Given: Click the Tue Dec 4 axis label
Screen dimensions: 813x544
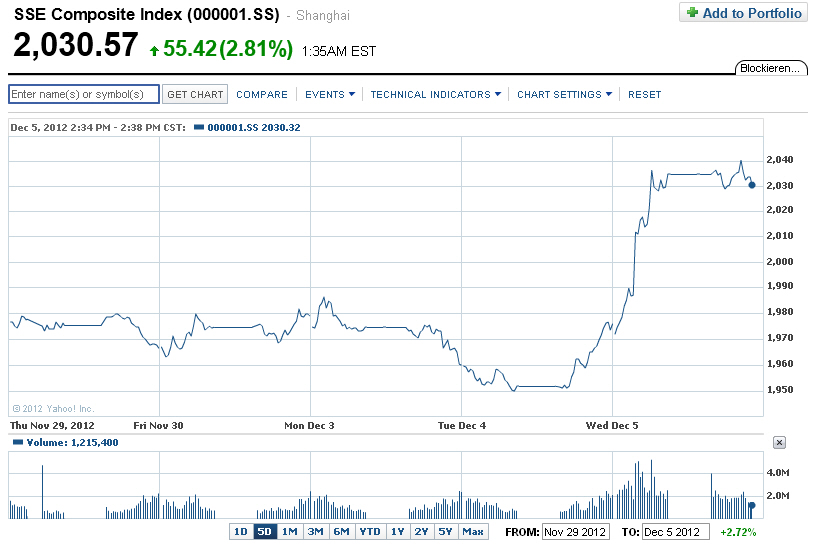Looking at the screenshot, I should point(461,425).
